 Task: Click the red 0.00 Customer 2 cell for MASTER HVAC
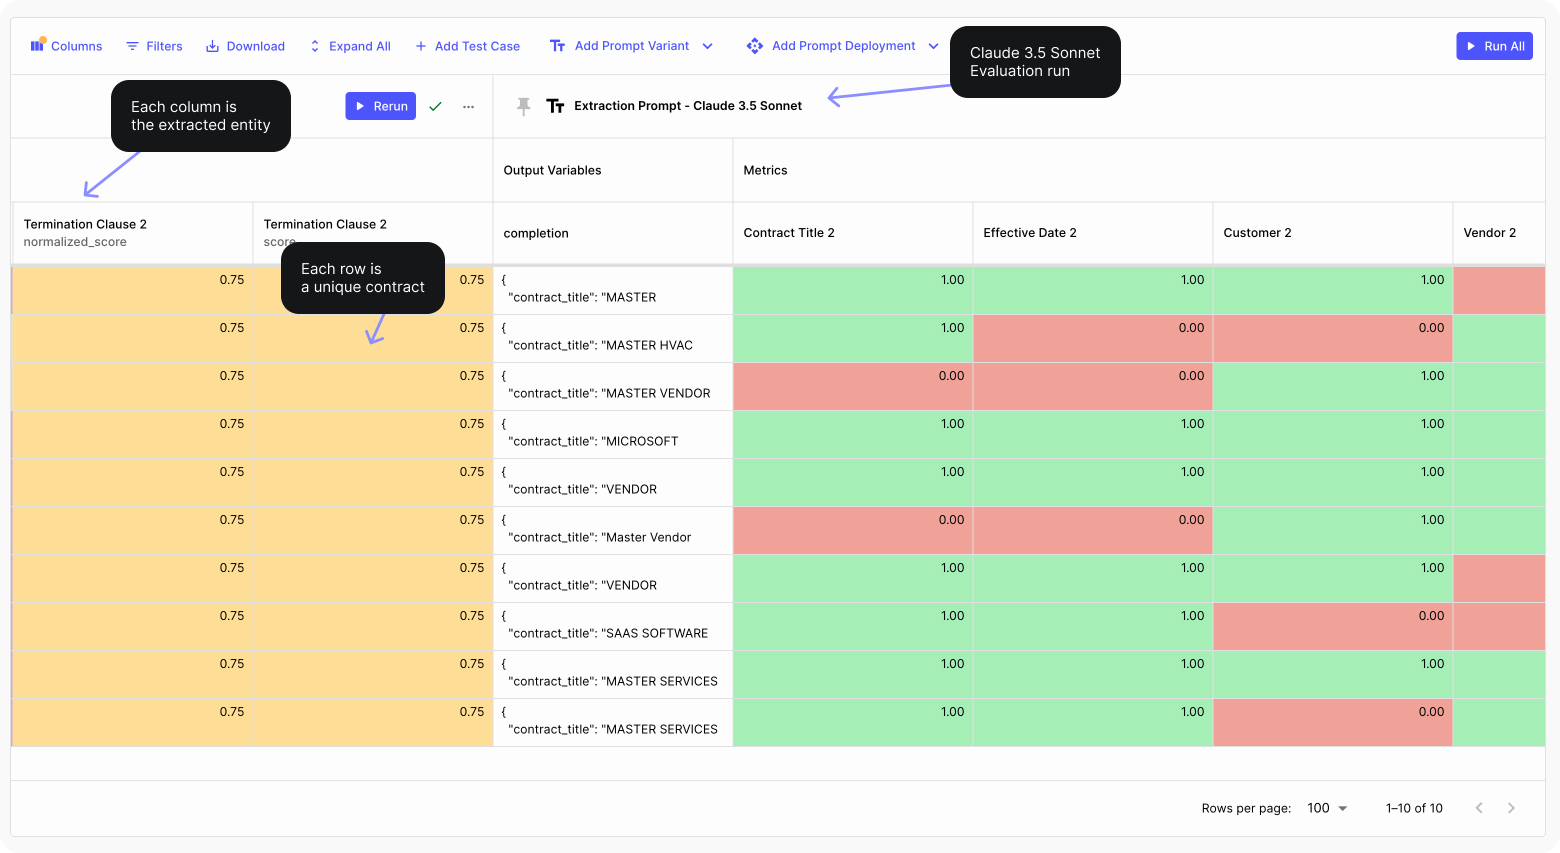(1332, 338)
